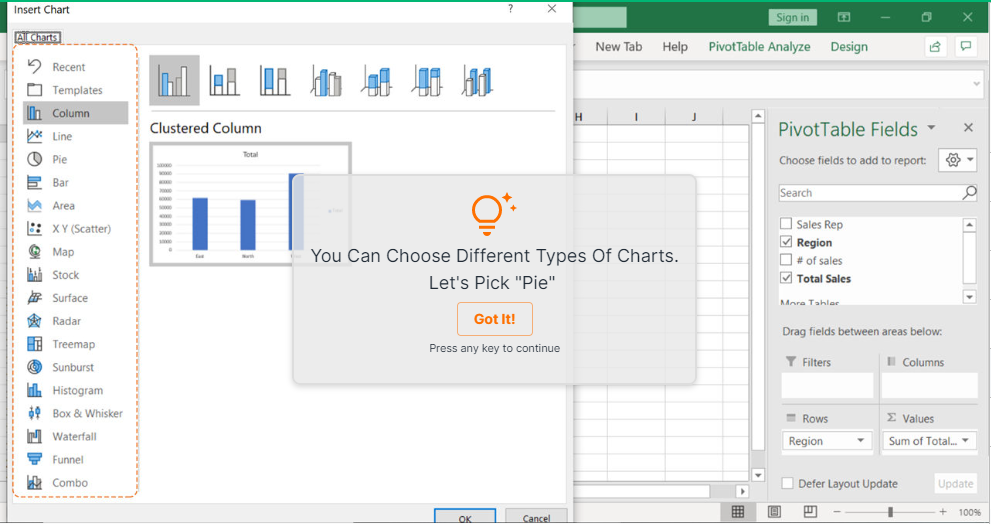Select the Bar chart type

pyautogui.click(x=75, y=182)
